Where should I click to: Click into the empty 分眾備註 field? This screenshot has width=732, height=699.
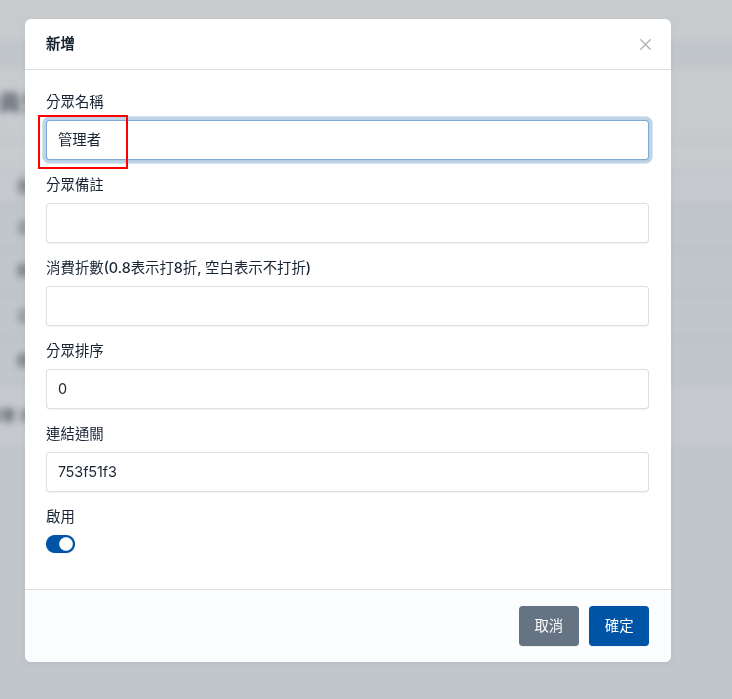pos(347,223)
